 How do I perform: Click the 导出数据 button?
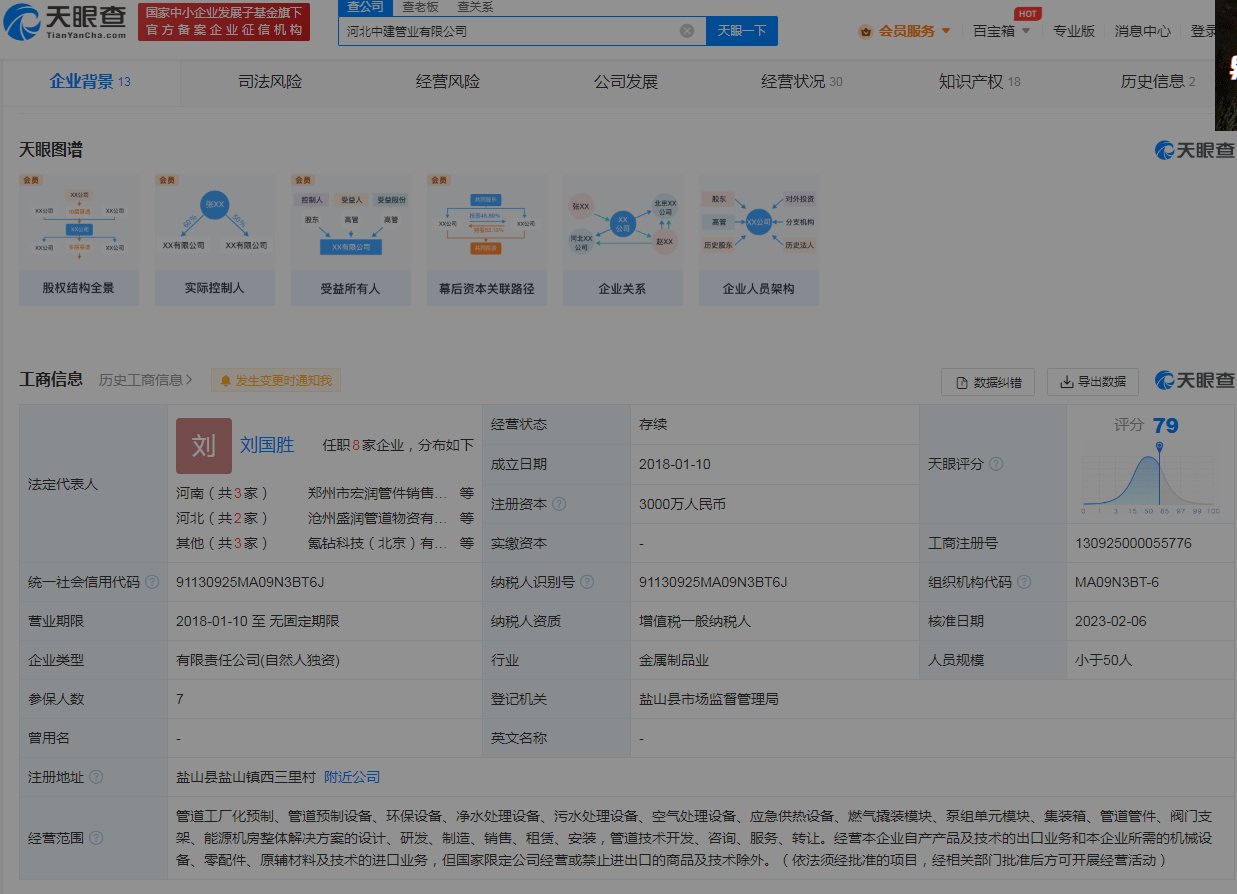[1093, 382]
